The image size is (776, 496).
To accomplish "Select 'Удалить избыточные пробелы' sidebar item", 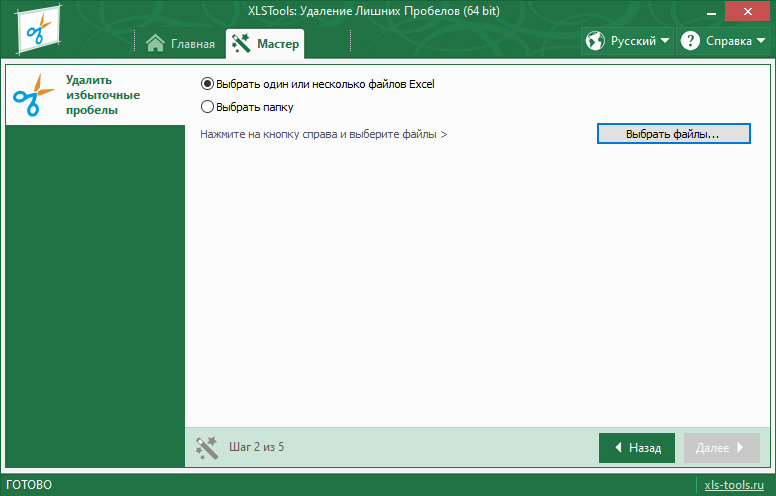I will [95, 95].
